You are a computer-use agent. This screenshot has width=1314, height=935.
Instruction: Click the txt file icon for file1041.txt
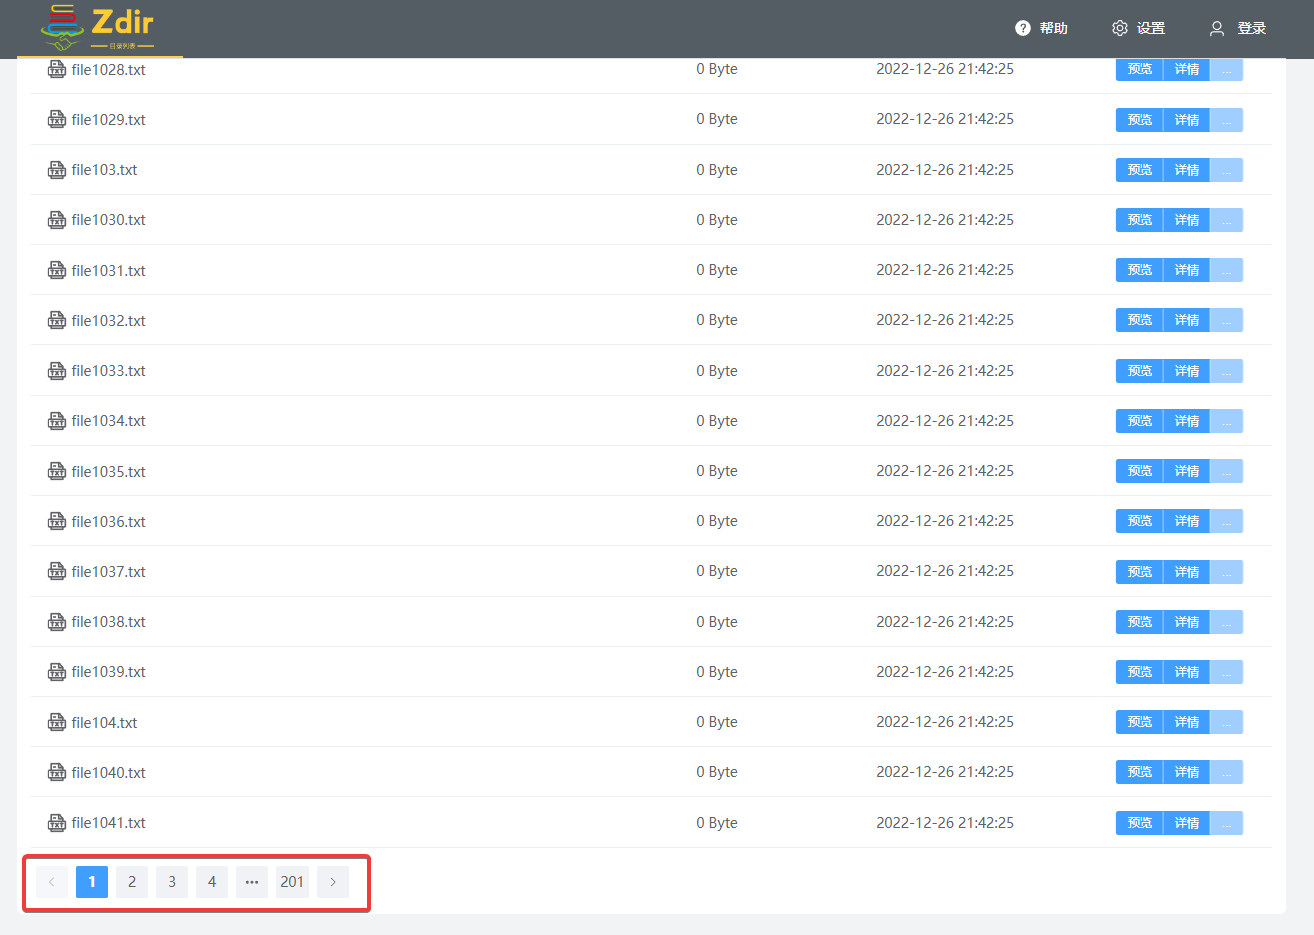point(57,823)
